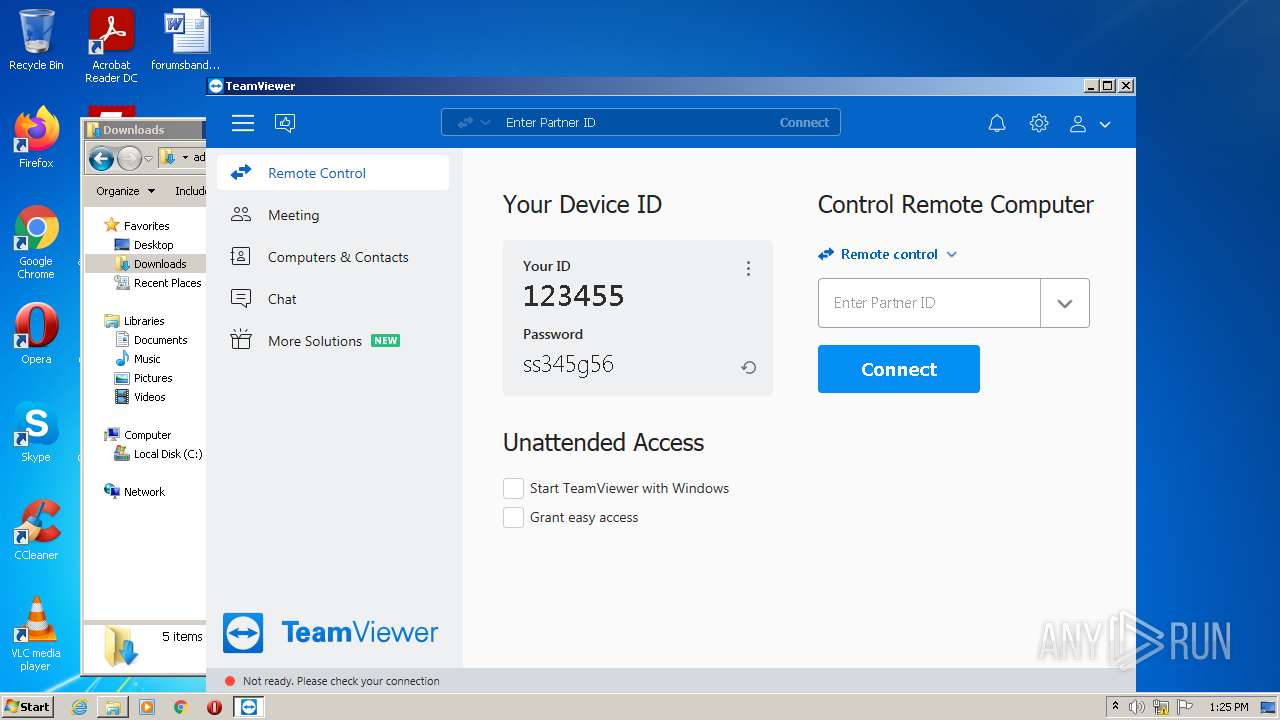Viewport: 1280px width, 720px height.
Task: Select the forumsband Word document icon
Action: pos(186,41)
